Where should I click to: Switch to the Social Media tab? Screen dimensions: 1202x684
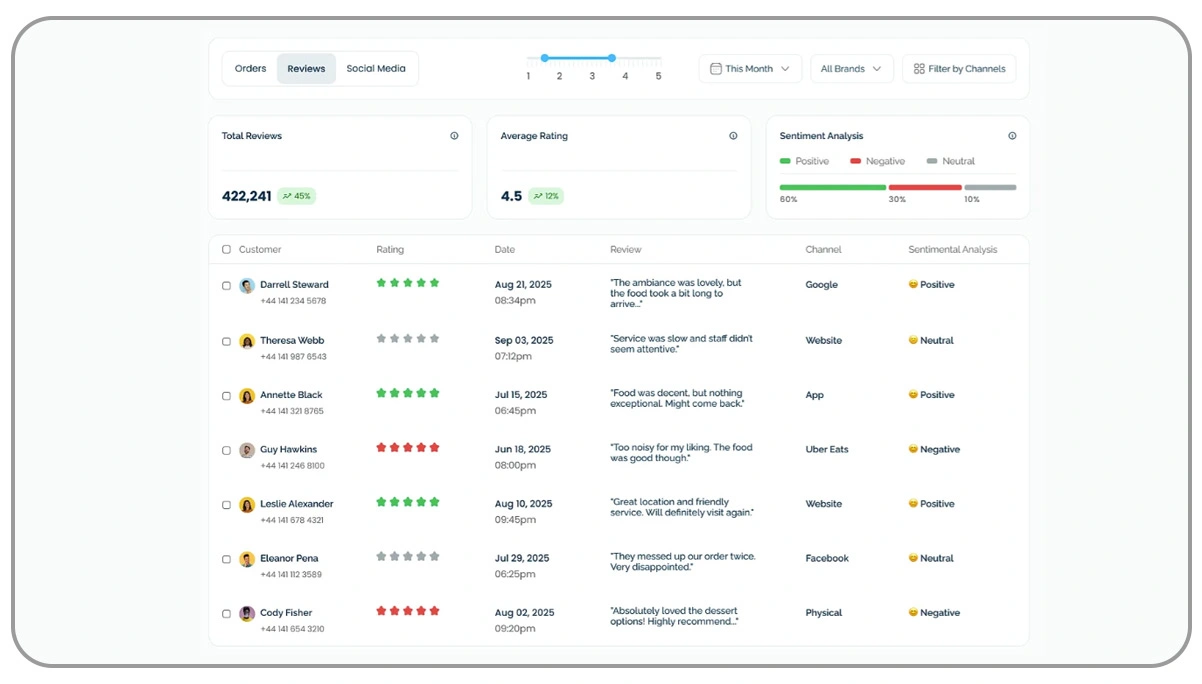click(377, 68)
